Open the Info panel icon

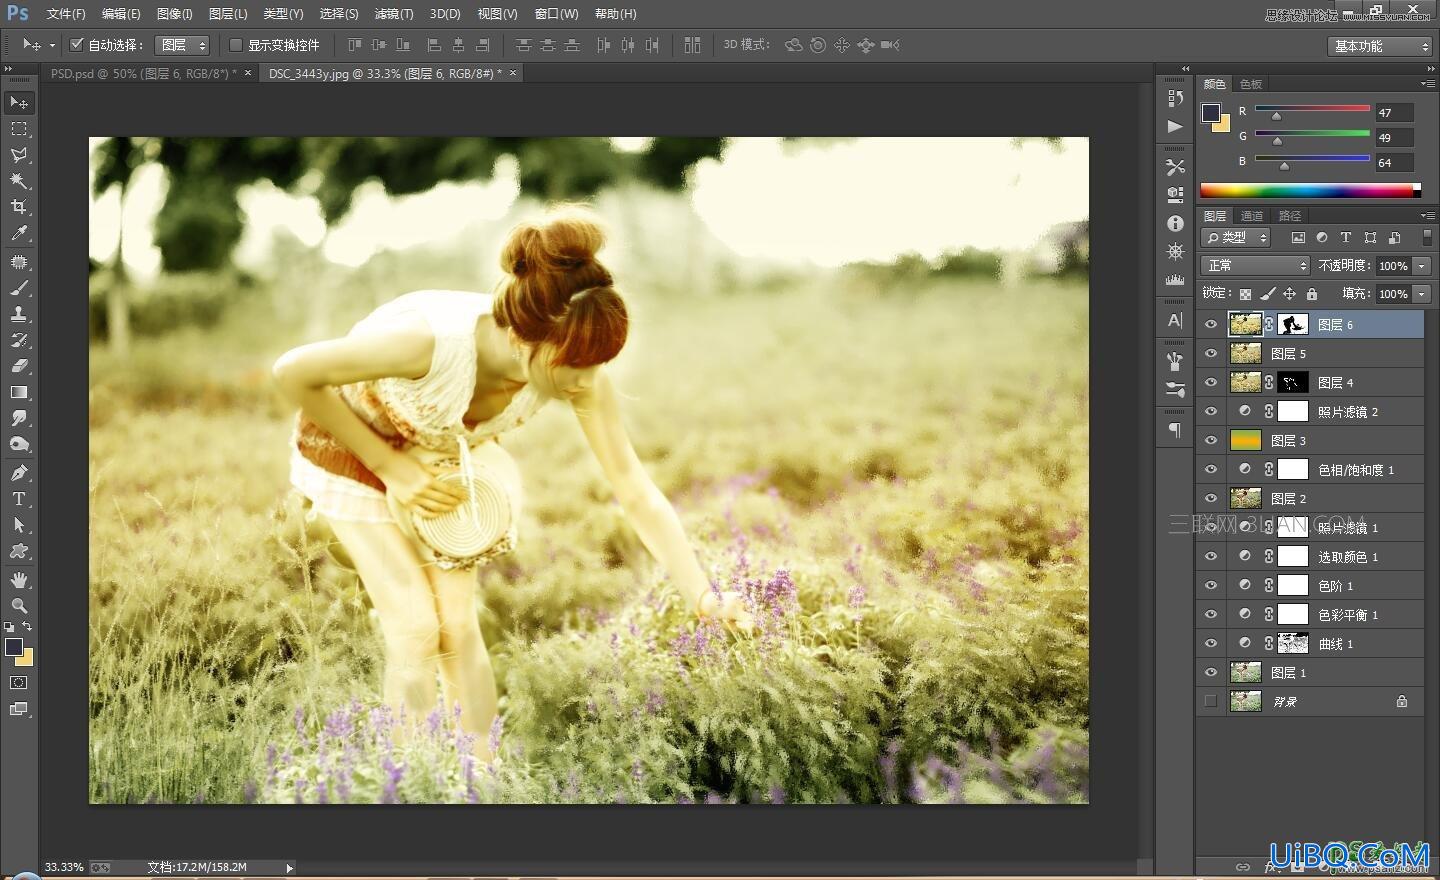coord(1175,224)
